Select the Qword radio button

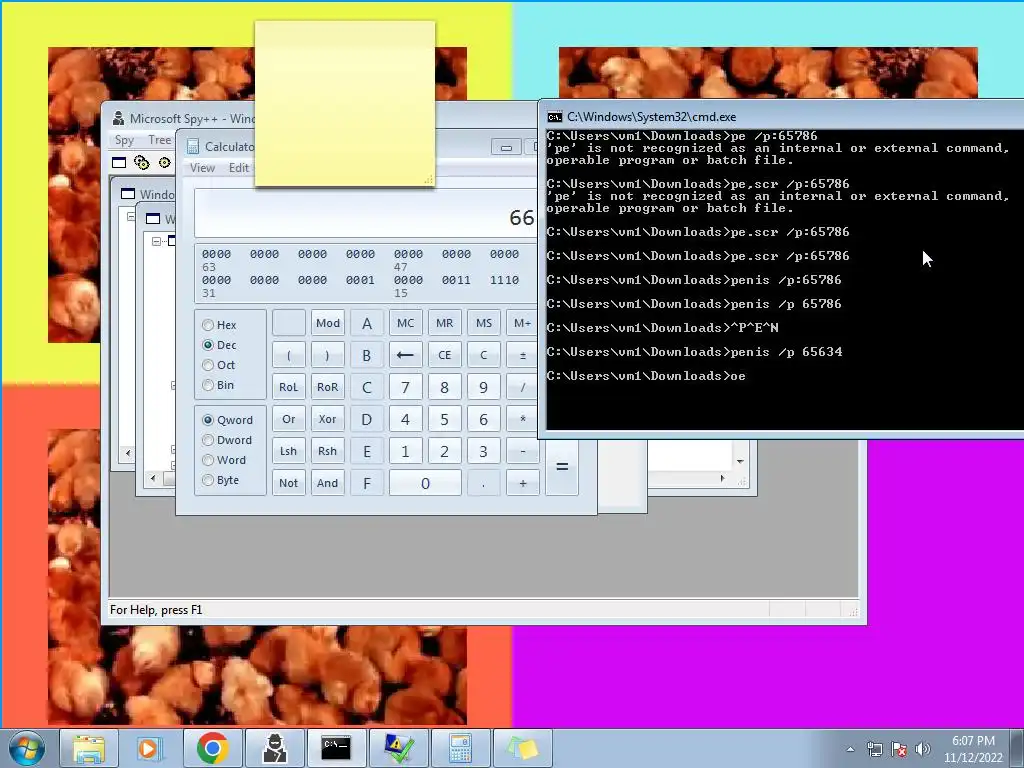tap(208, 420)
